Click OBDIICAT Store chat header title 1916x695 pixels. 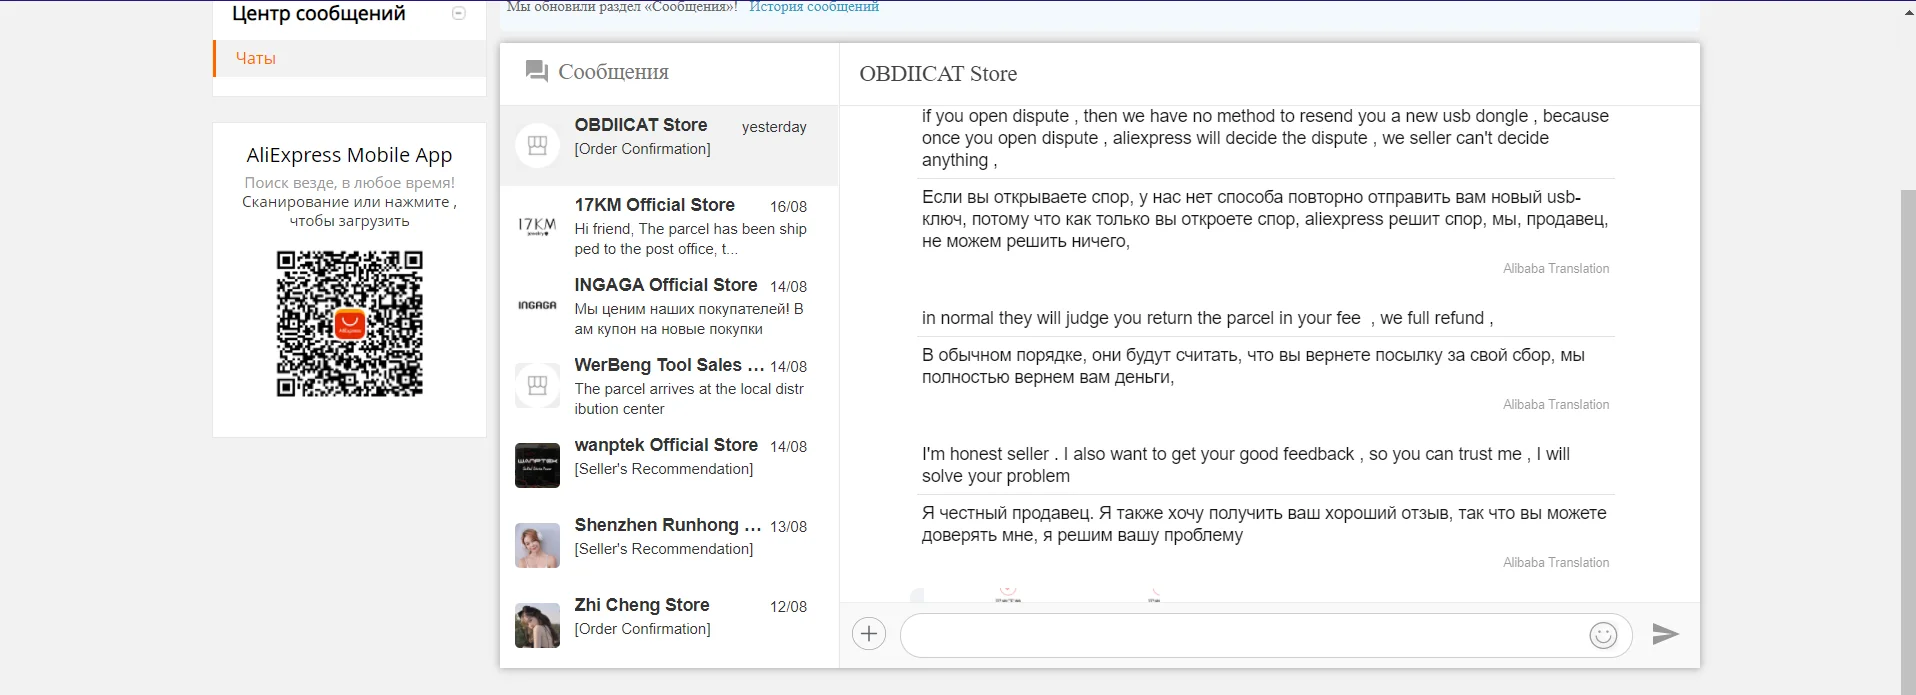coord(938,74)
